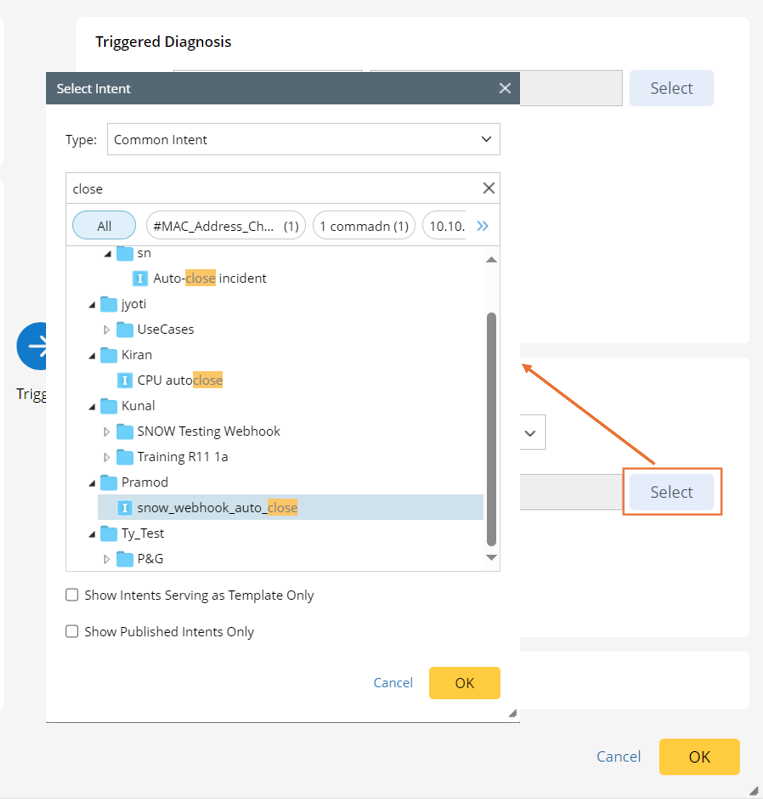Click the SNOW Testing Webhook folder icon

[x=125, y=431]
